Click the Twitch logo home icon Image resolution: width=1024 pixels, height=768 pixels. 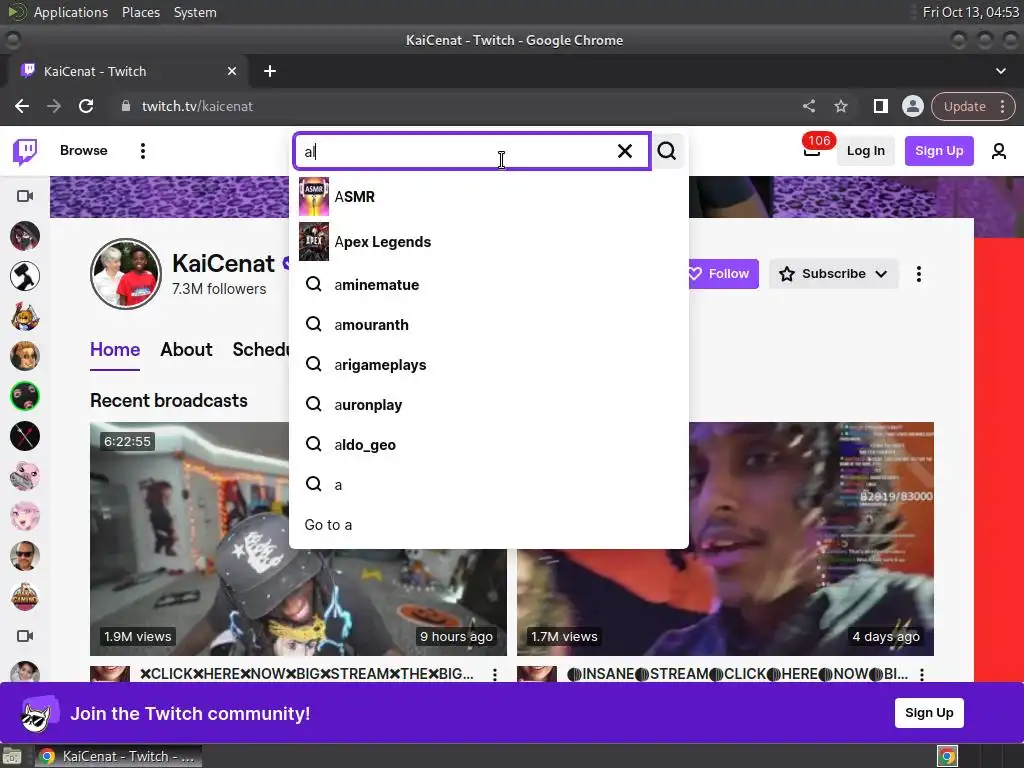pyautogui.click(x=25, y=151)
